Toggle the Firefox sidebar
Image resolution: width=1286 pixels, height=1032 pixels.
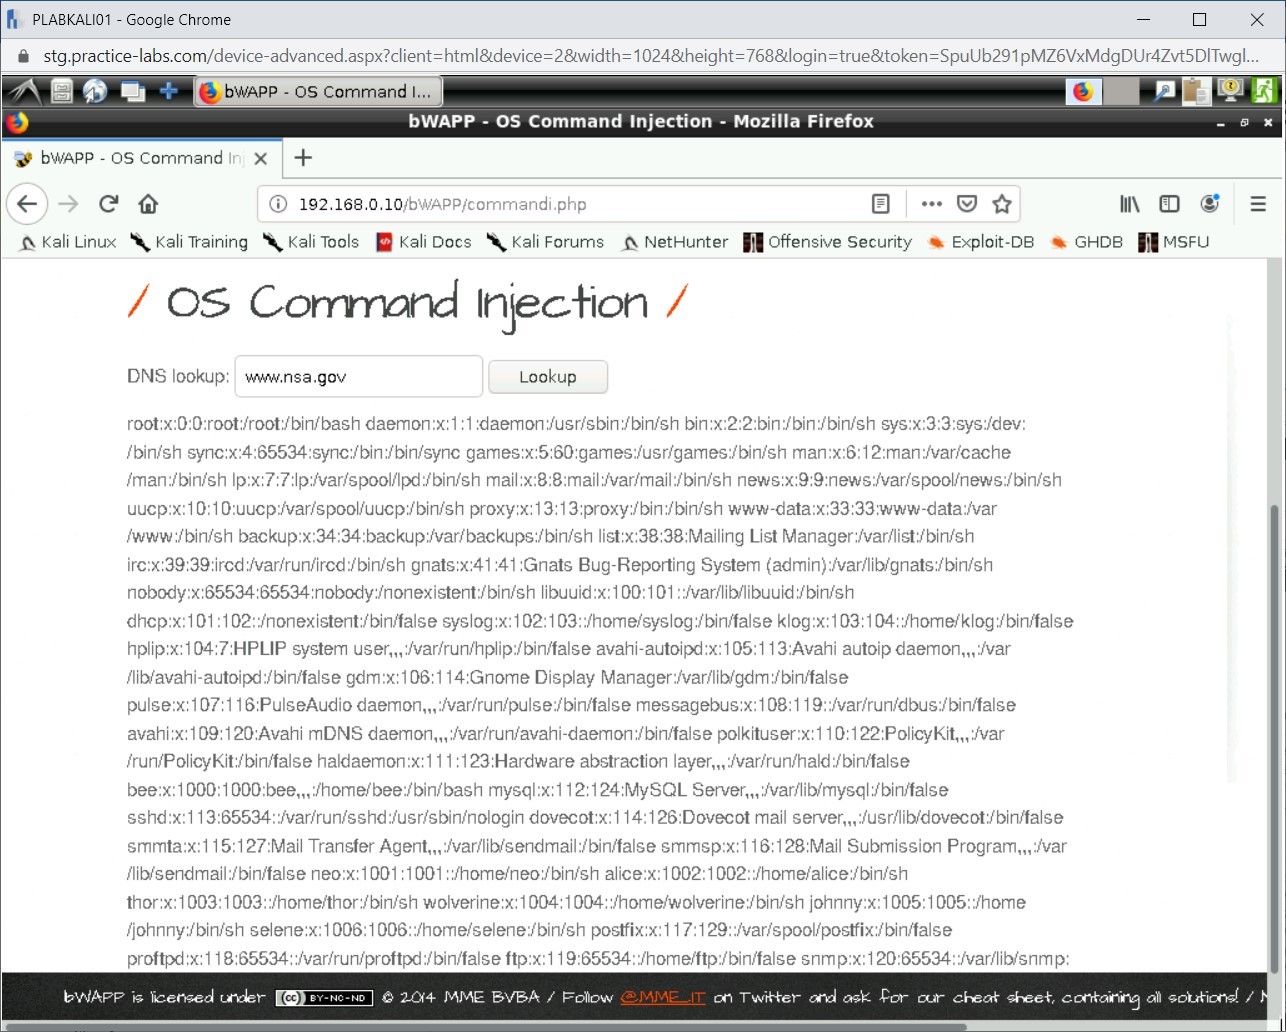pyautogui.click(x=1170, y=203)
